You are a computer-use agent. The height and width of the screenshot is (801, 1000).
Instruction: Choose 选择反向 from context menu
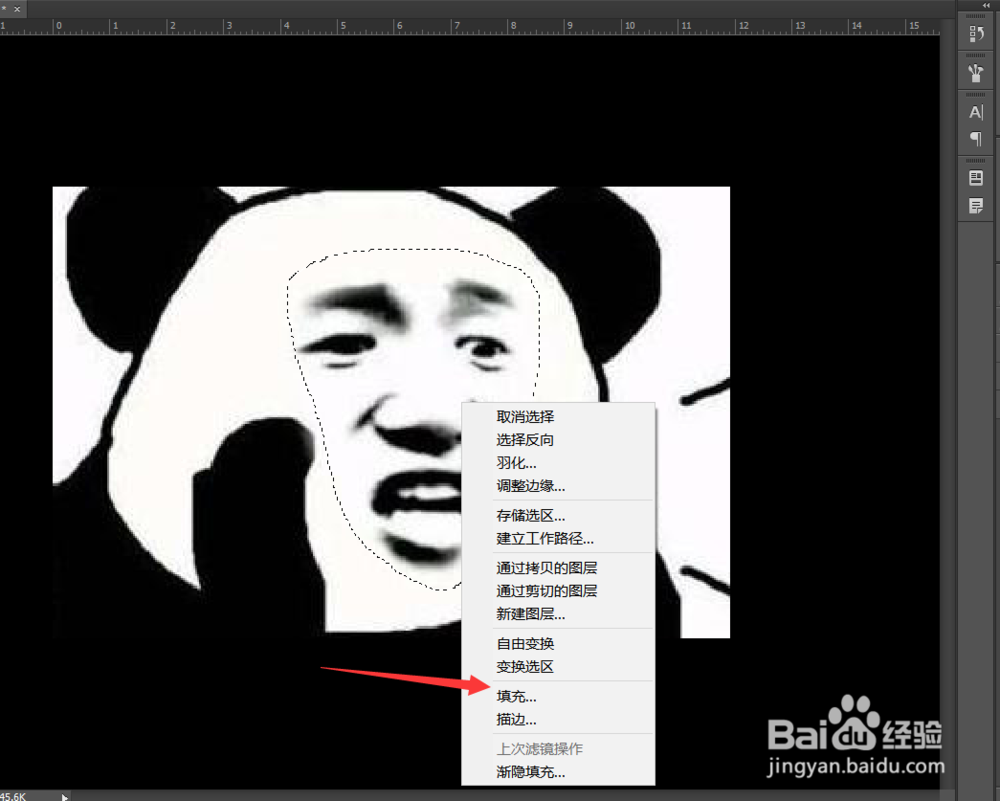[x=558, y=439]
